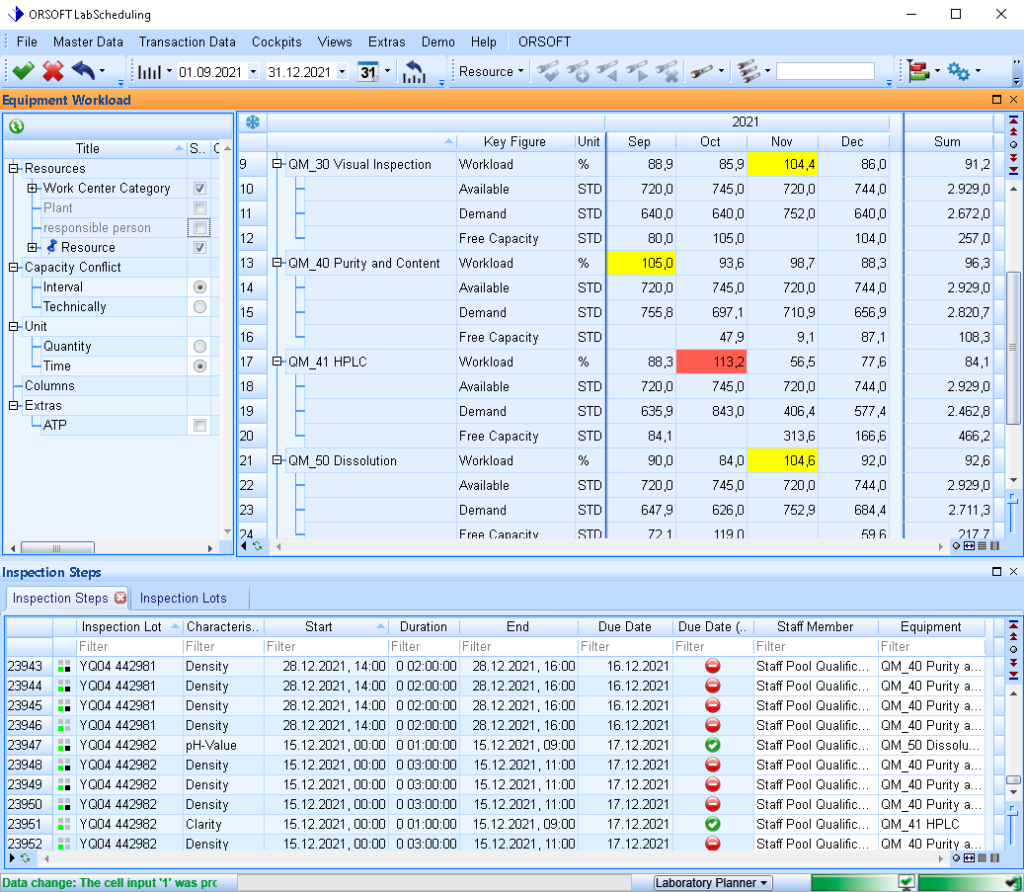This screenshot has width=1024, height=892.
Task: Open the undo arrow icon
Action: coord(82,71)
